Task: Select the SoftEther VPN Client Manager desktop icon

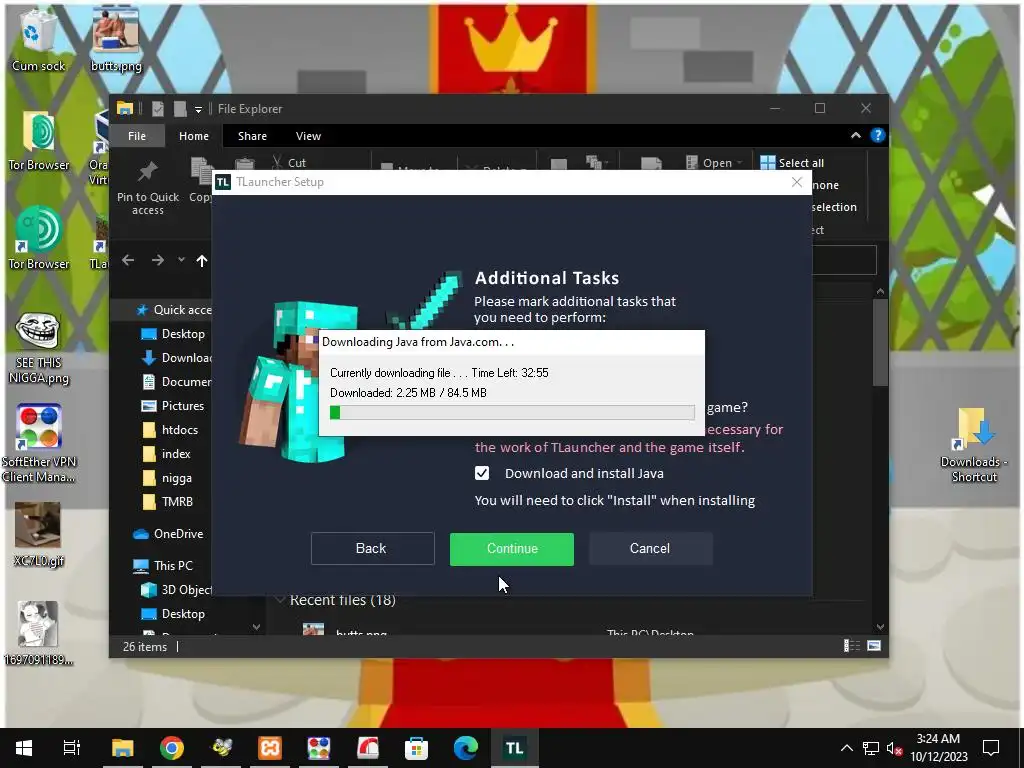Action: pos(39,444)
